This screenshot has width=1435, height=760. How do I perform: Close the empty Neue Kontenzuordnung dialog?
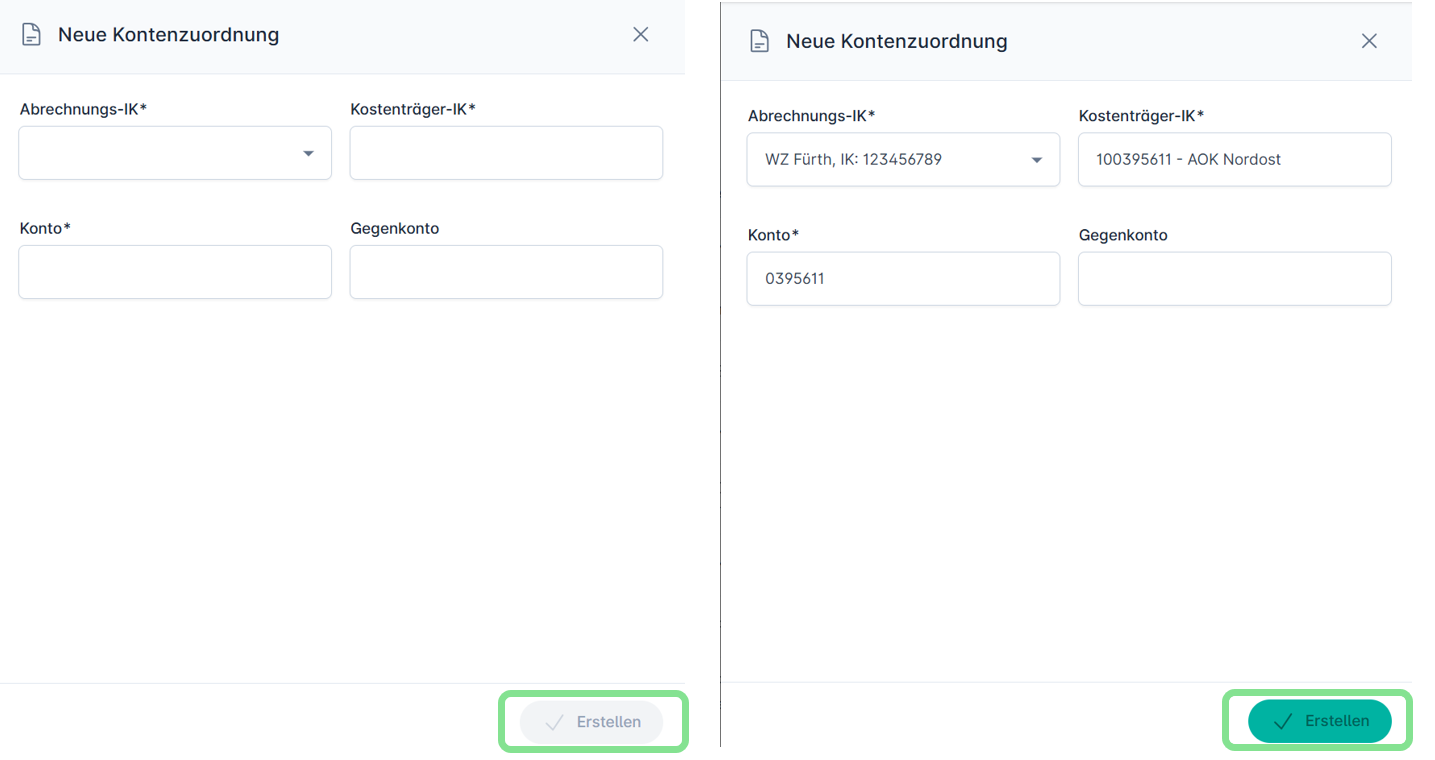[641, 35]
